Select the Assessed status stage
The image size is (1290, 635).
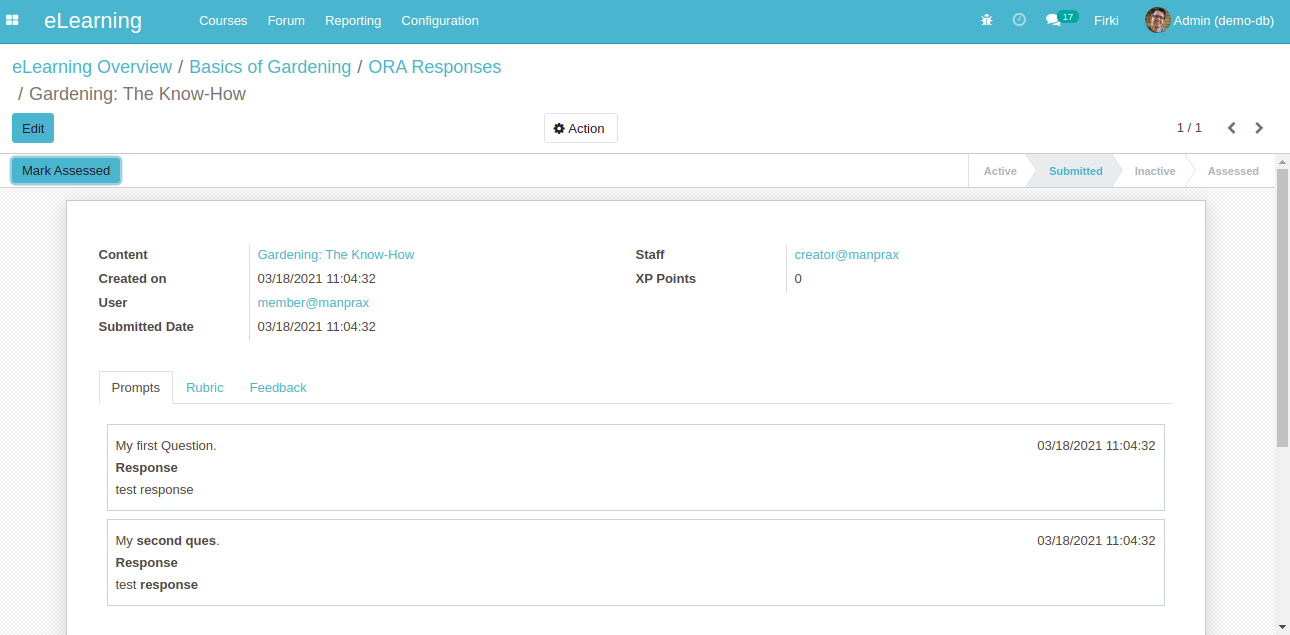(1232, 171)
